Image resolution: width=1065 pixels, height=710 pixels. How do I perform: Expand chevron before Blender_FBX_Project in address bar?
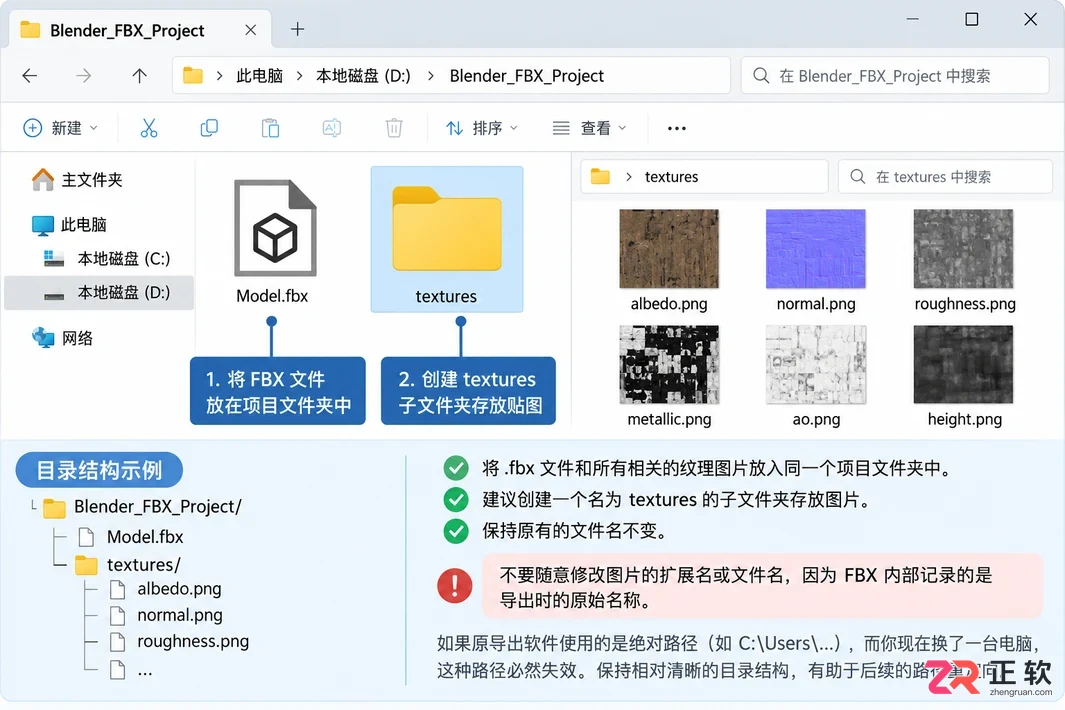(x=431, y=75)
